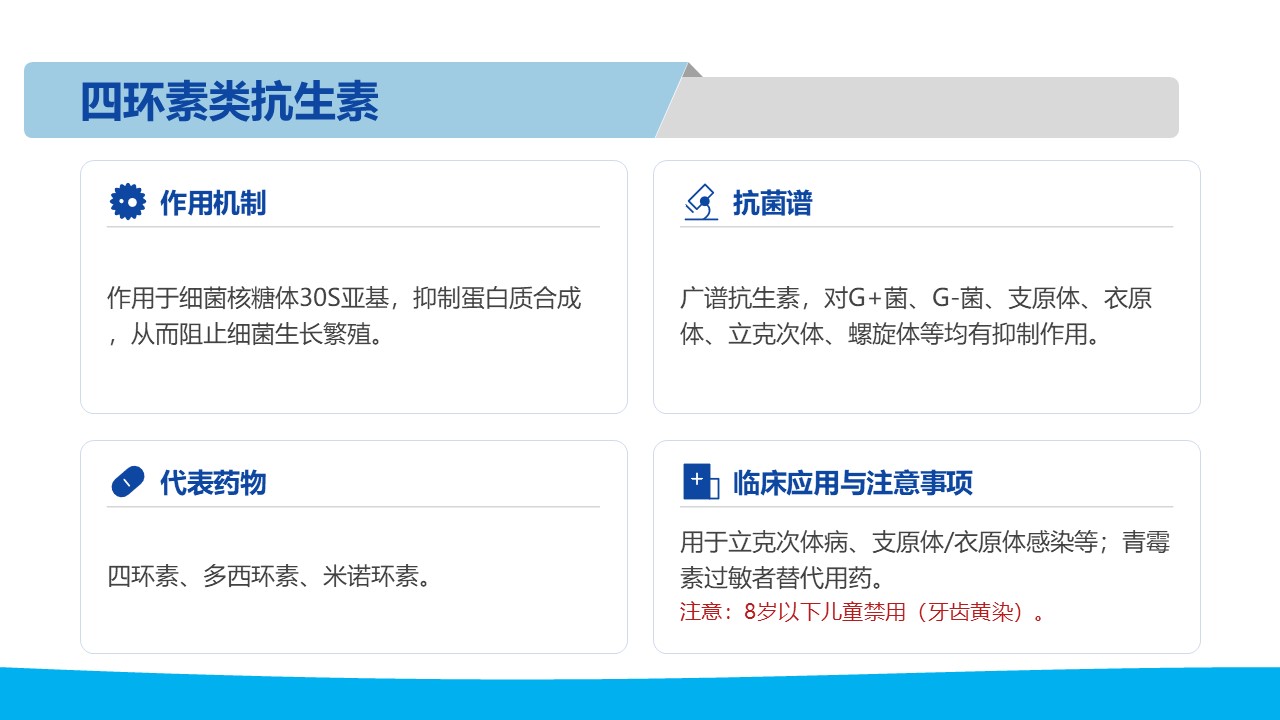Click the paragraph about 30S亚基 protein synthesis

344,315
